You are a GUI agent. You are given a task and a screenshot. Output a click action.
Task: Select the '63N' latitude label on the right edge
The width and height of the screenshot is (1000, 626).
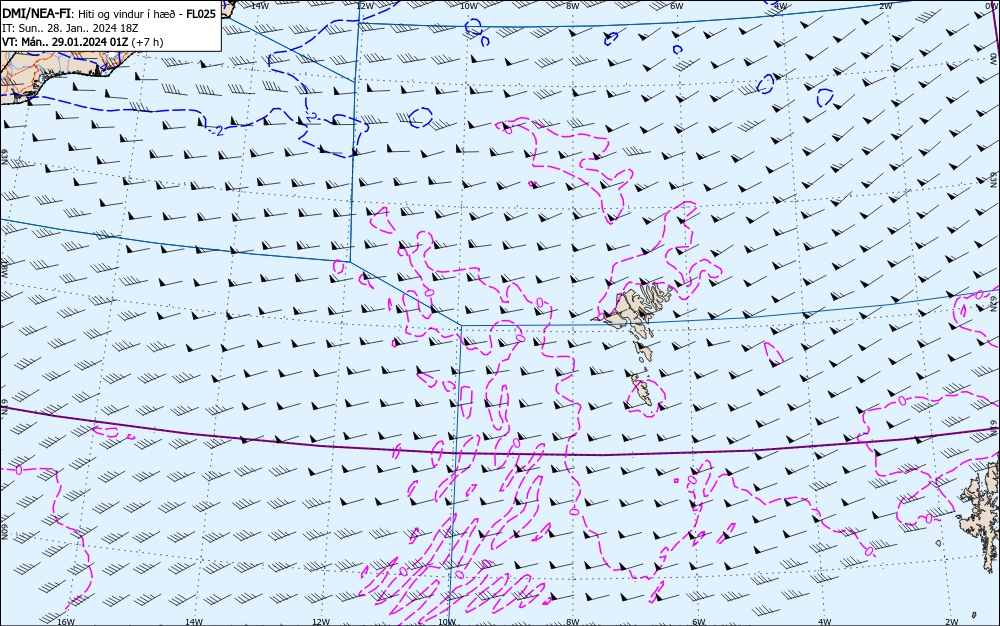point(994,178)
